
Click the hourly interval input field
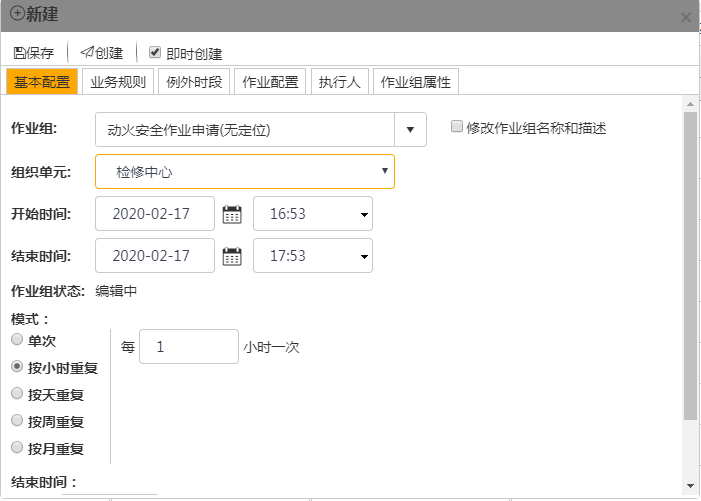click(x=189, y=347)
